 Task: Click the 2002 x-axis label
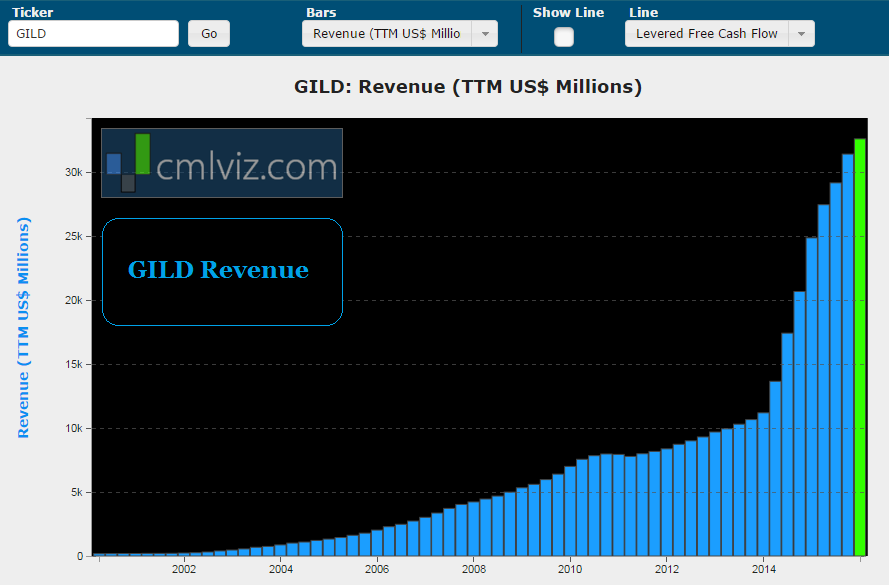[184, 569]
